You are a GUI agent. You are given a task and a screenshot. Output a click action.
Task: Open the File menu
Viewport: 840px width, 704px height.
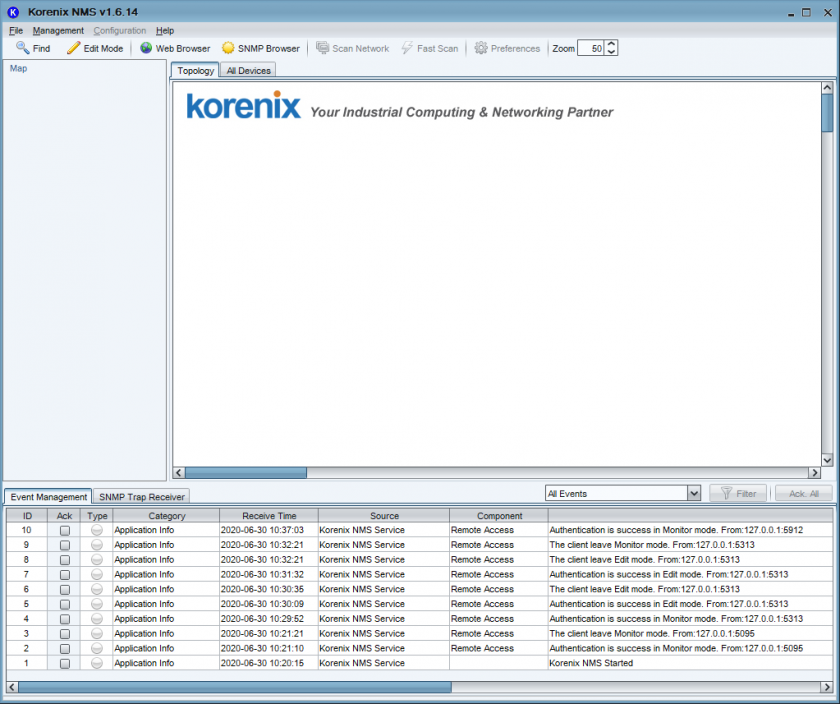[16, 31]
